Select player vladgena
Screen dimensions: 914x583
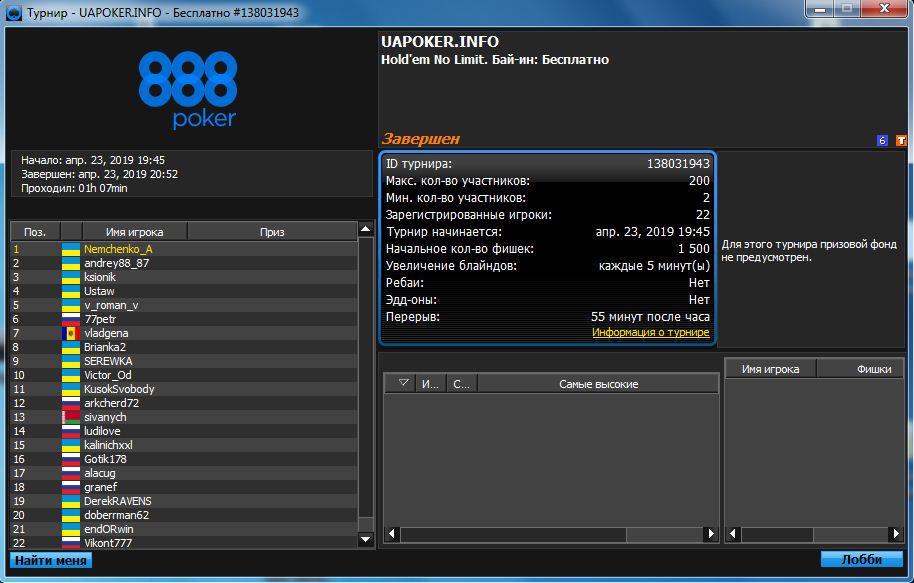184,333
